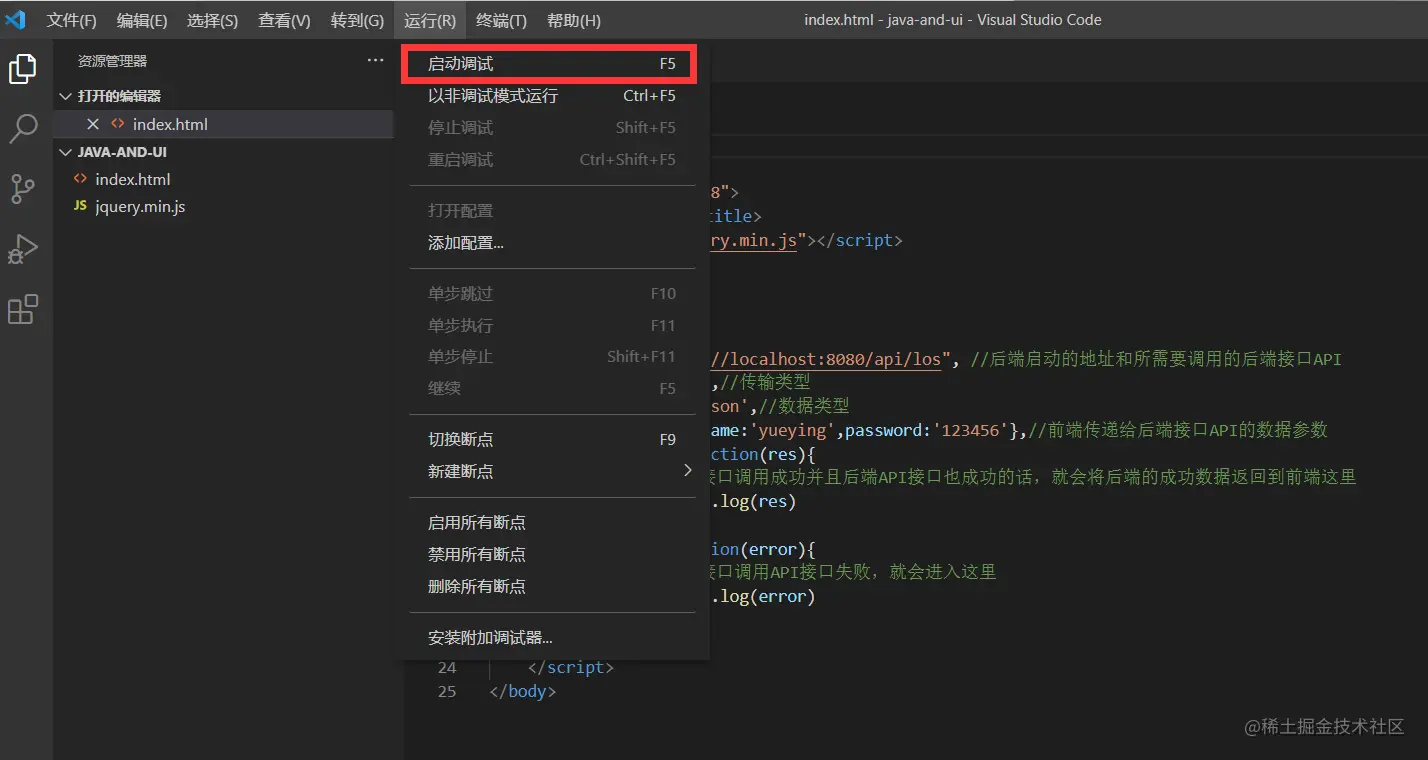Click the closing </script> tag on line 24
Viewport: 1428px width, 760px height.
tap(570, 668)
